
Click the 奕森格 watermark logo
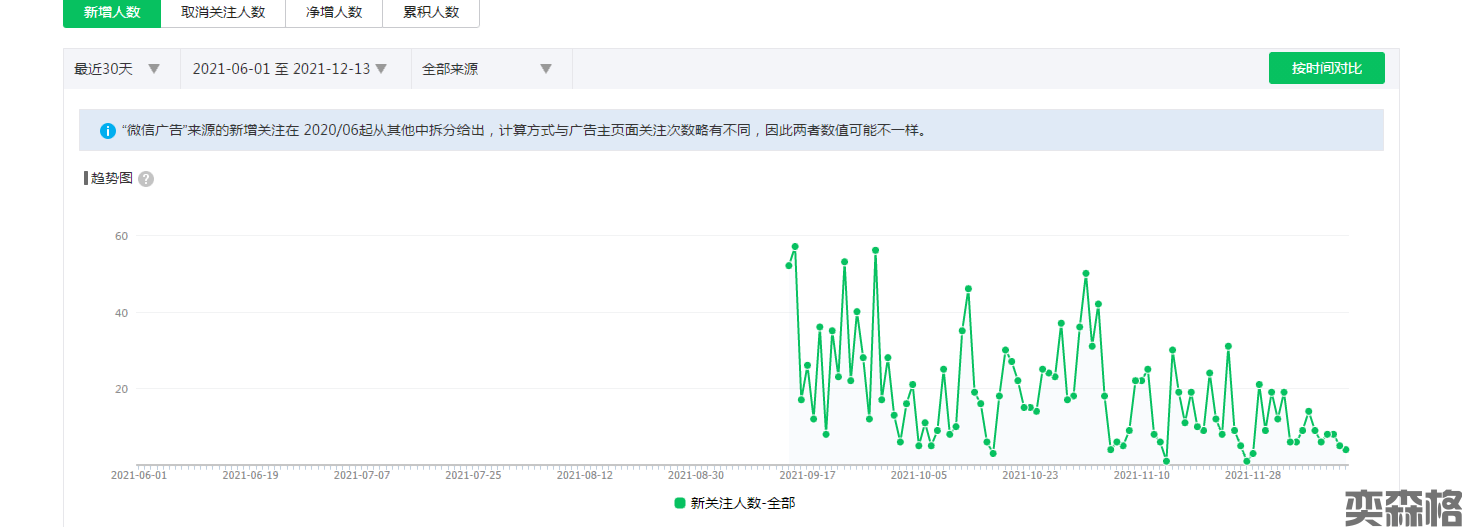[x=1402, y=507]
